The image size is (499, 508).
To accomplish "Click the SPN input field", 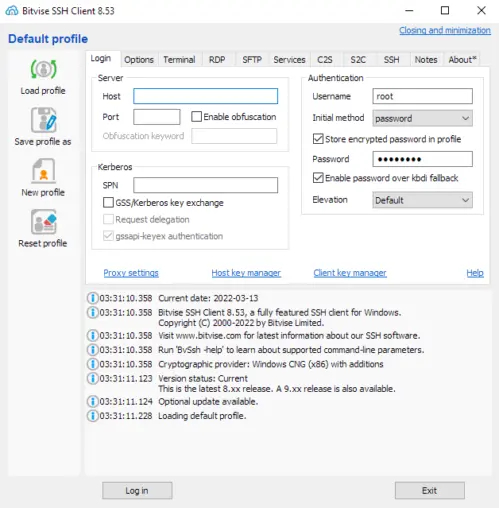I will 206,185.
